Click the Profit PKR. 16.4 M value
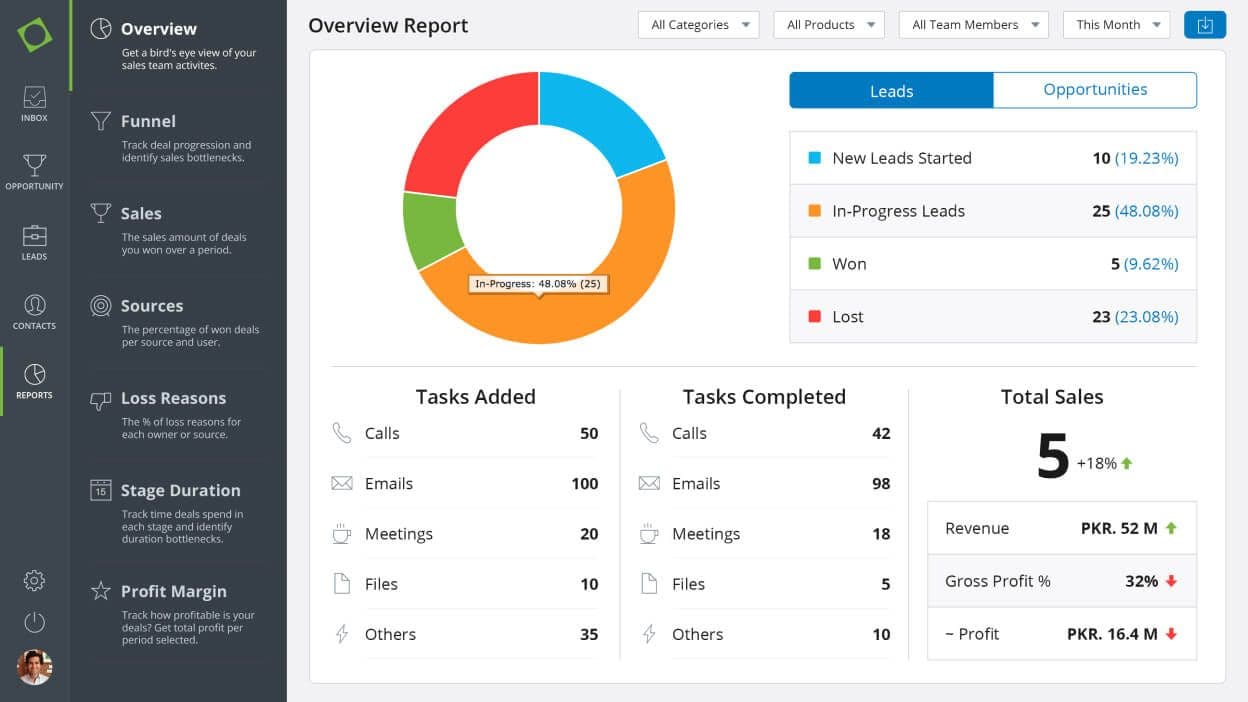The image size is (1248, 702). (x=1112, y=634)
